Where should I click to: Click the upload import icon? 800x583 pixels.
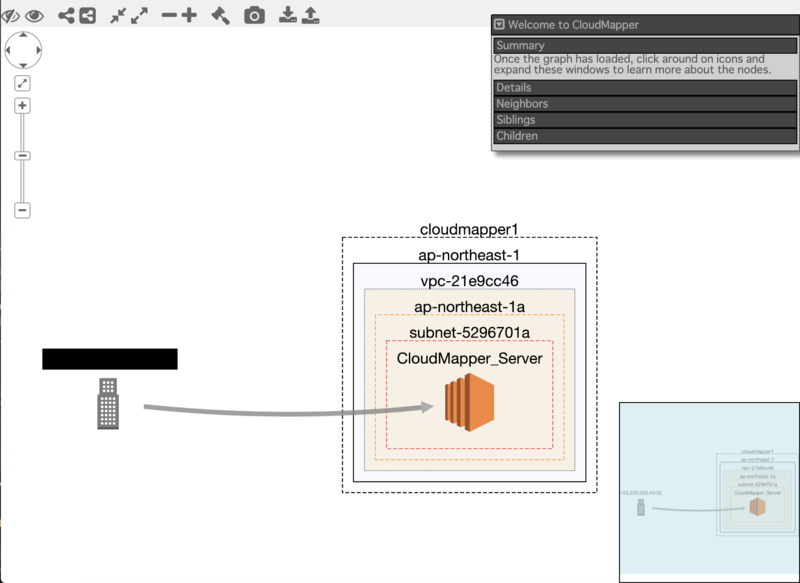[x=310, y=15]
